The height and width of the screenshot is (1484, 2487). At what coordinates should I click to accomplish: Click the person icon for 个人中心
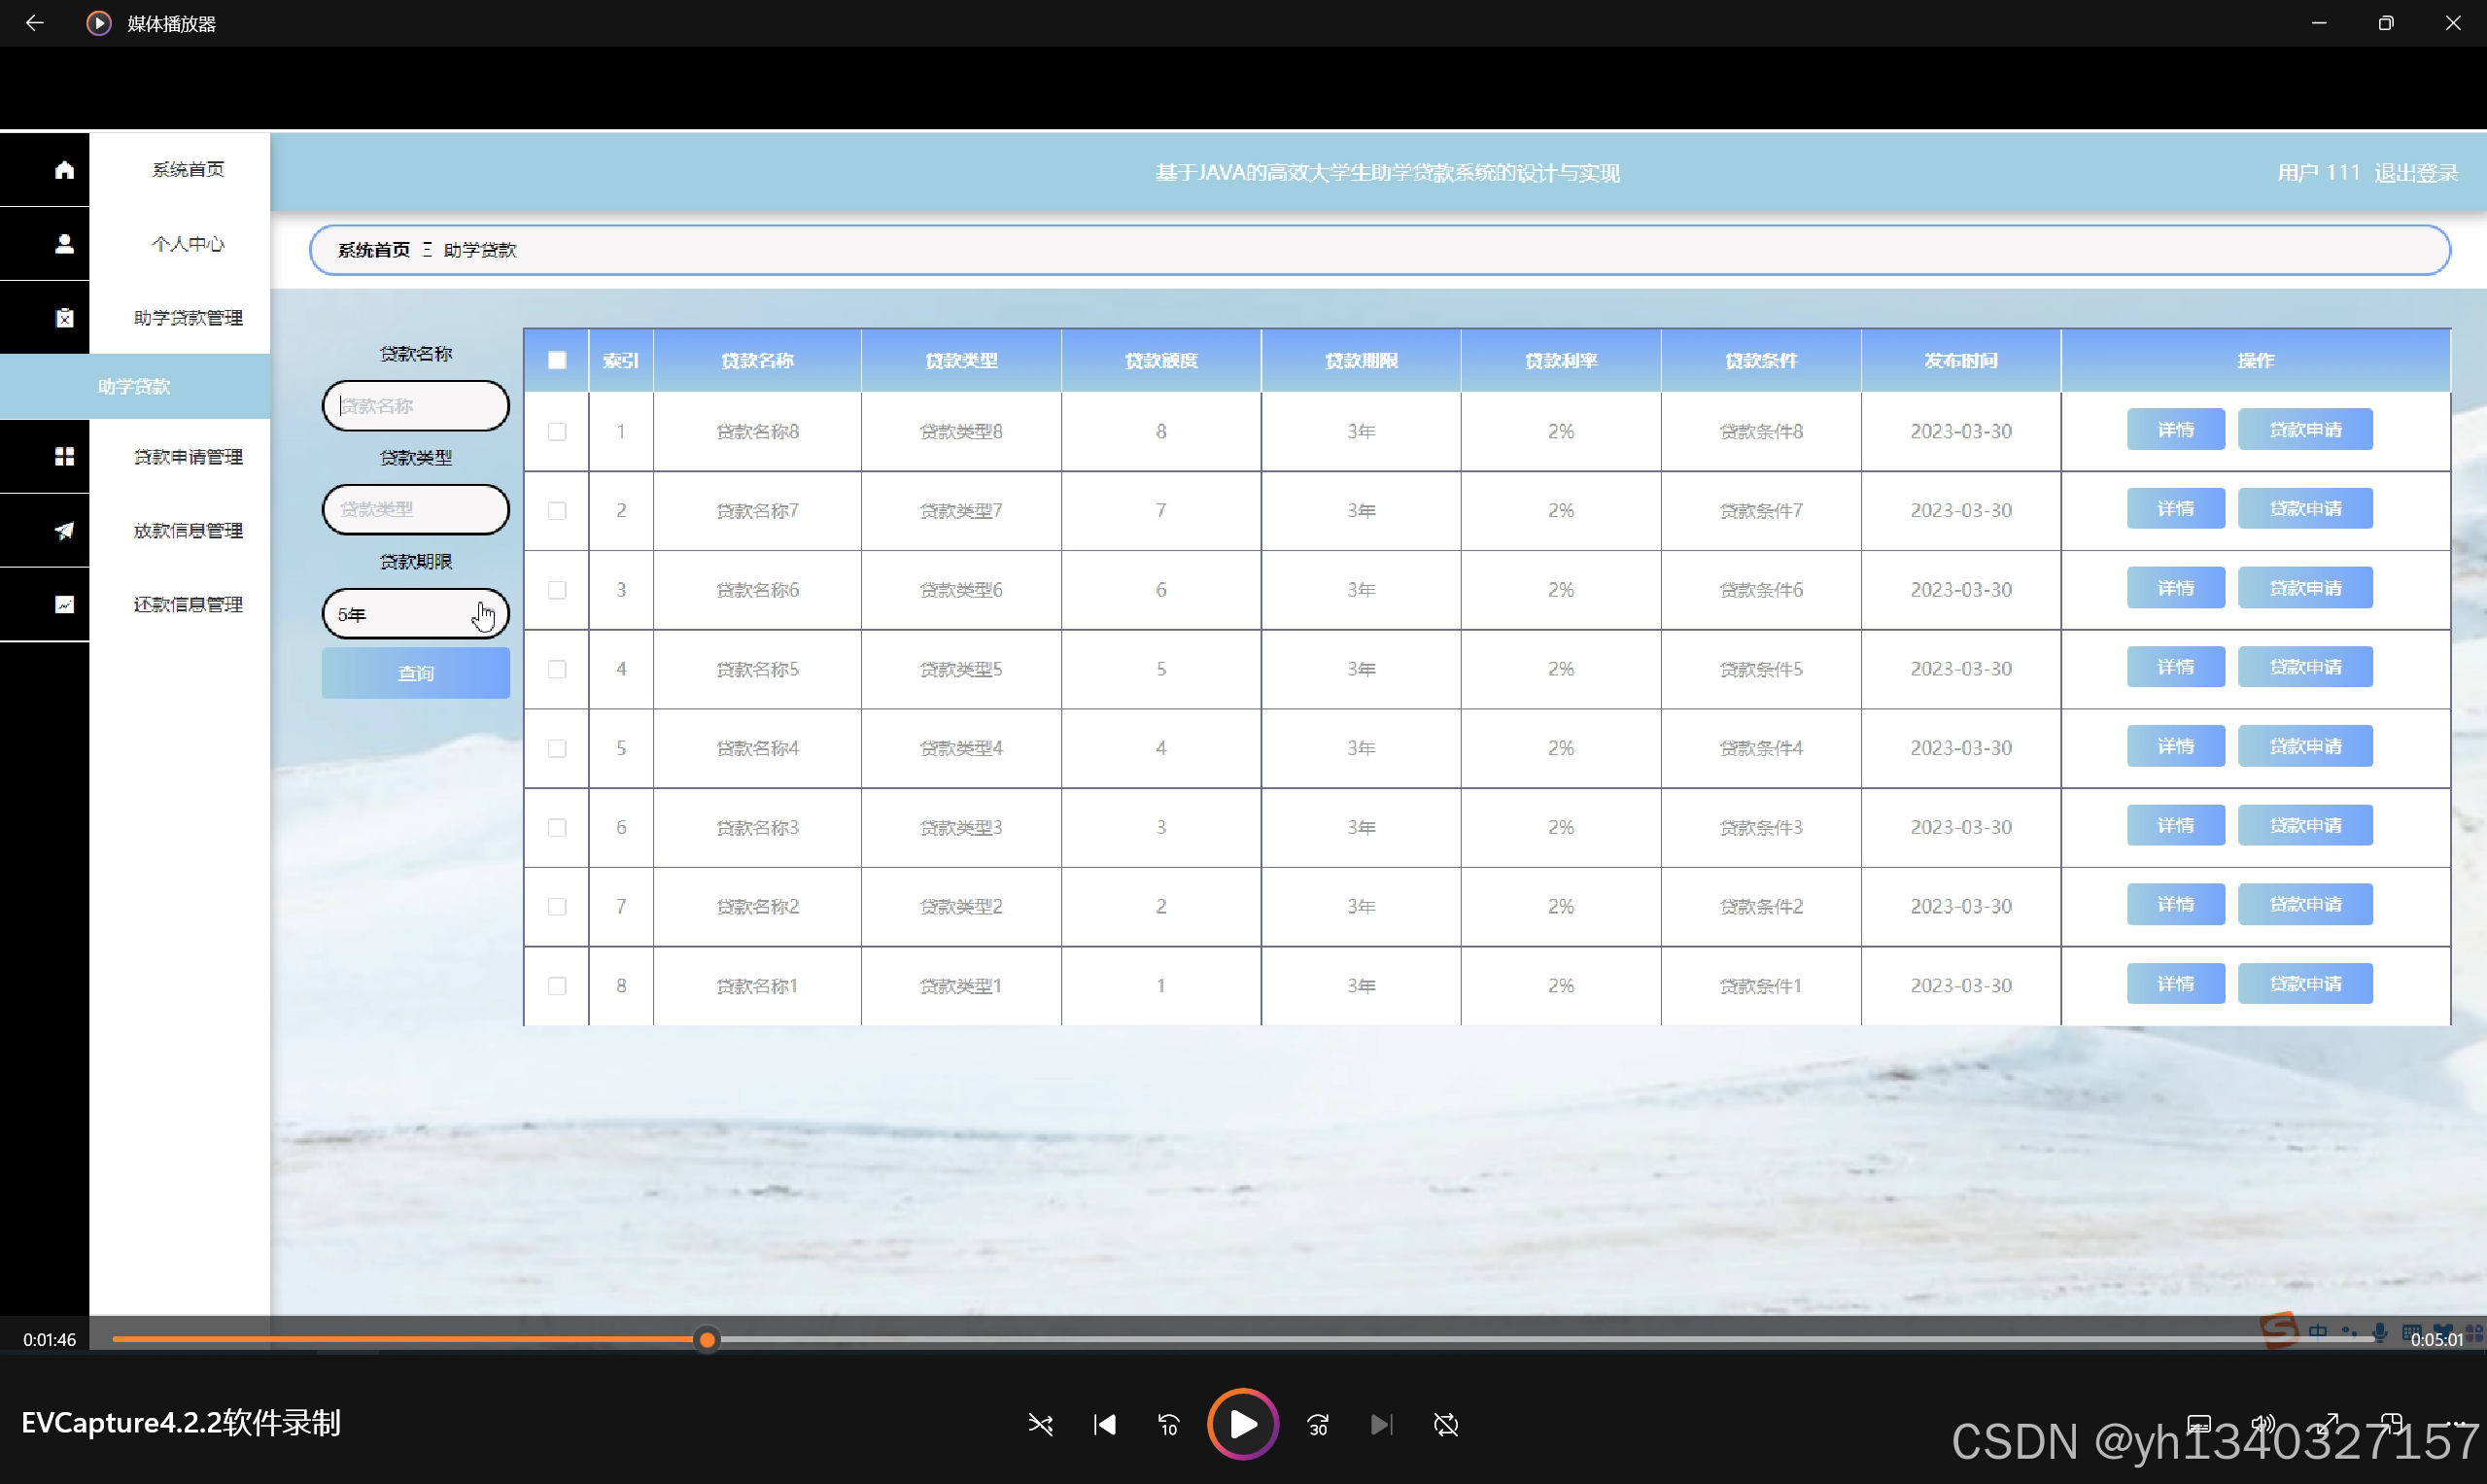point(64,244)
